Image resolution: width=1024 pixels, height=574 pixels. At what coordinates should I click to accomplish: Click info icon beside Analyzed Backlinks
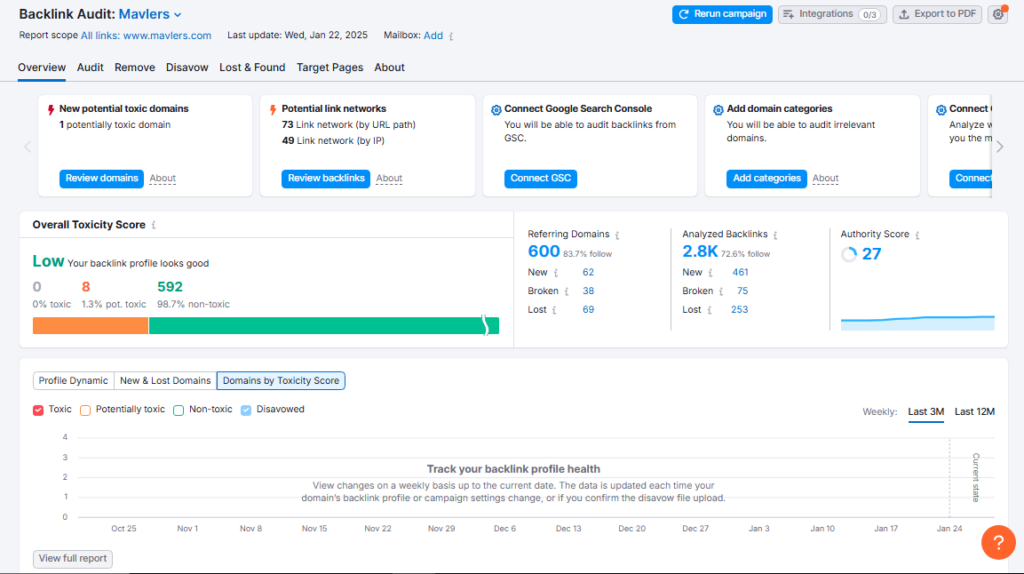point(775,234)
